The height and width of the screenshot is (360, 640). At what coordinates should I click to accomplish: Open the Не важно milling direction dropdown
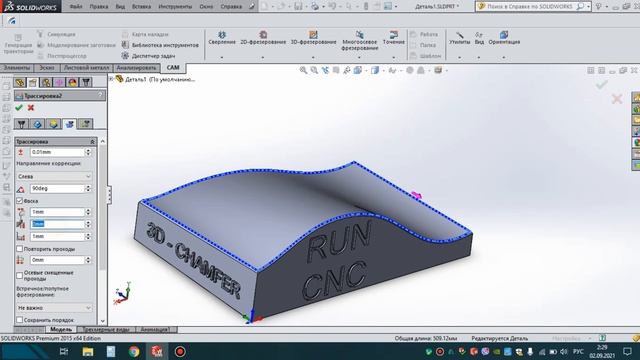coord(54,308)
